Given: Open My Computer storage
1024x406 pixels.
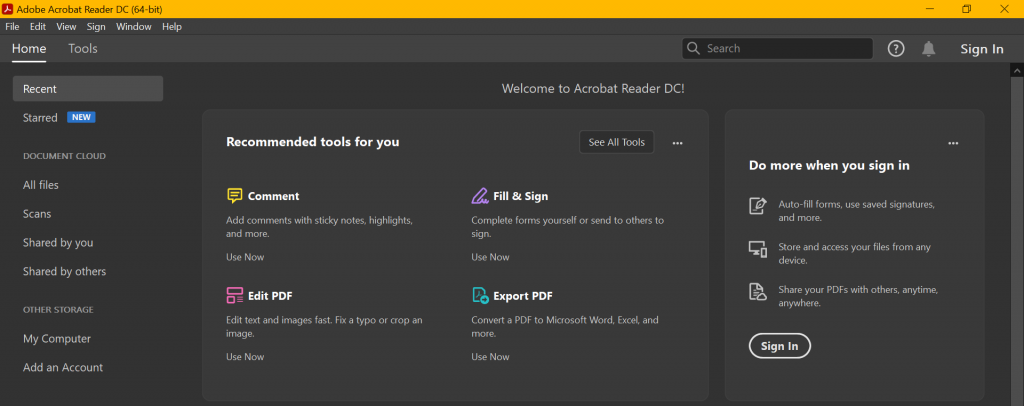Looking at the screenshot, I should (57, 339).
